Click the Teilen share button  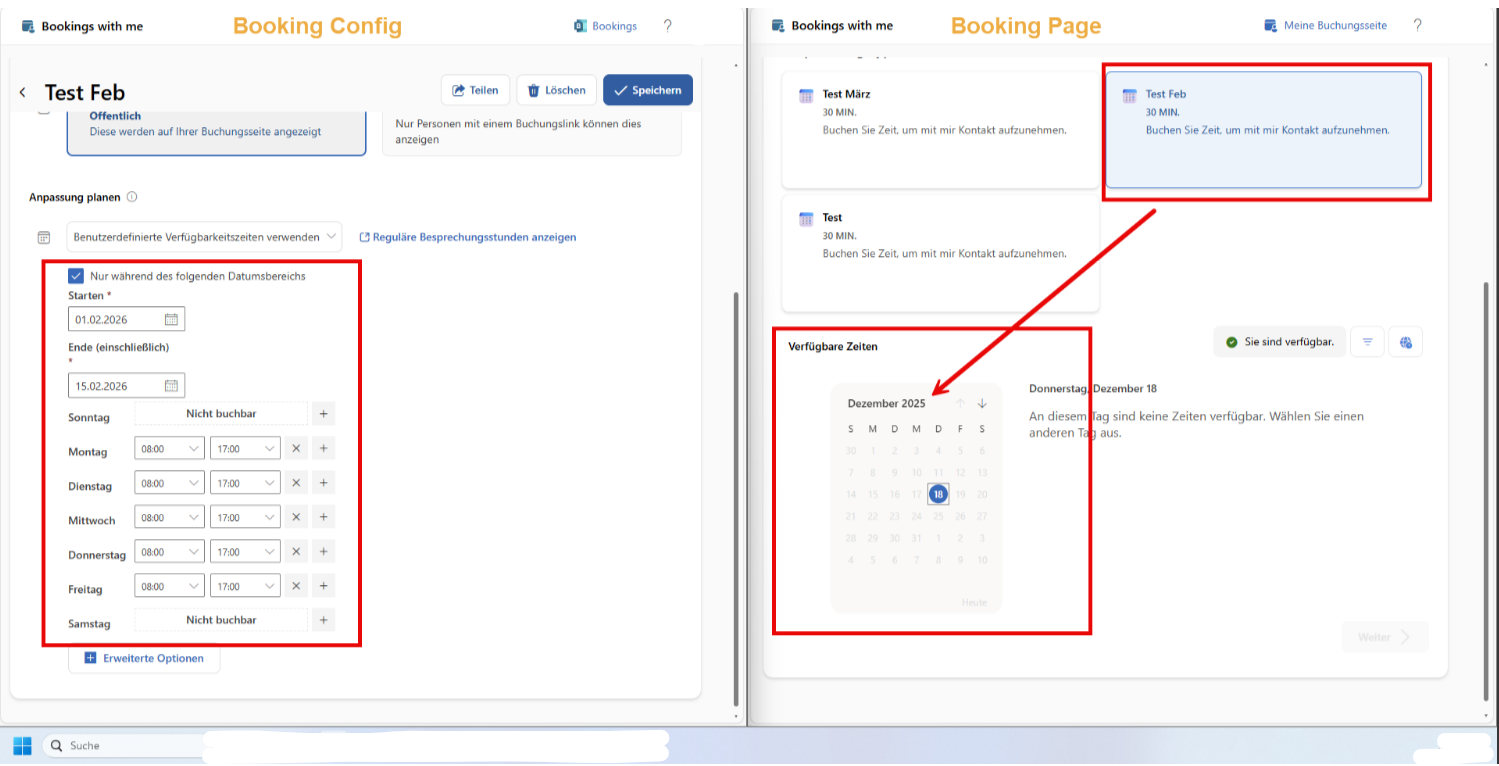tap(476, 90)
